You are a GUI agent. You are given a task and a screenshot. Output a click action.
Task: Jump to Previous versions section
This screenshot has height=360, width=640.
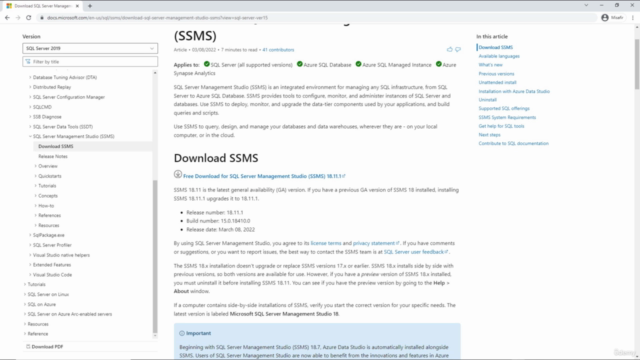coord(496,74)
